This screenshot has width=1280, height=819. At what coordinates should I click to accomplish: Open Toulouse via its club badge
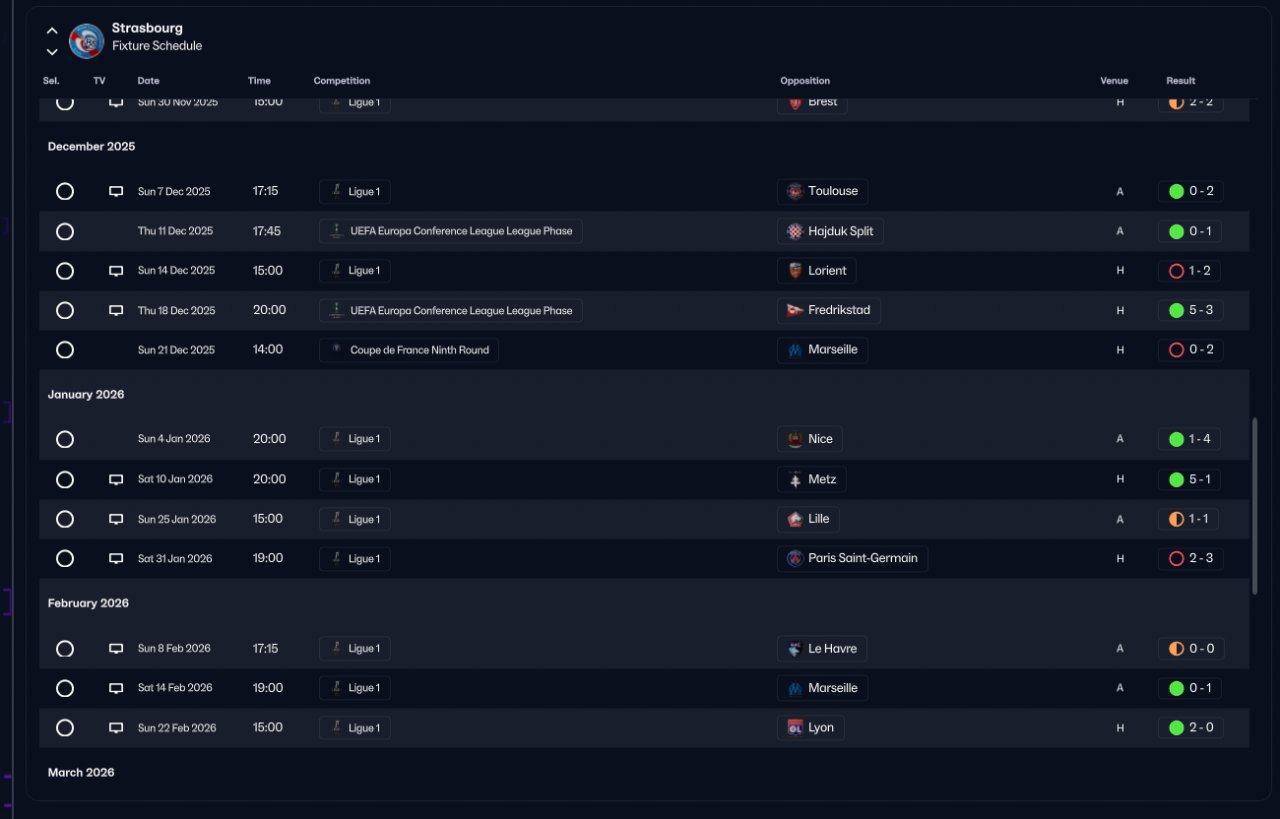click(795, 191)
